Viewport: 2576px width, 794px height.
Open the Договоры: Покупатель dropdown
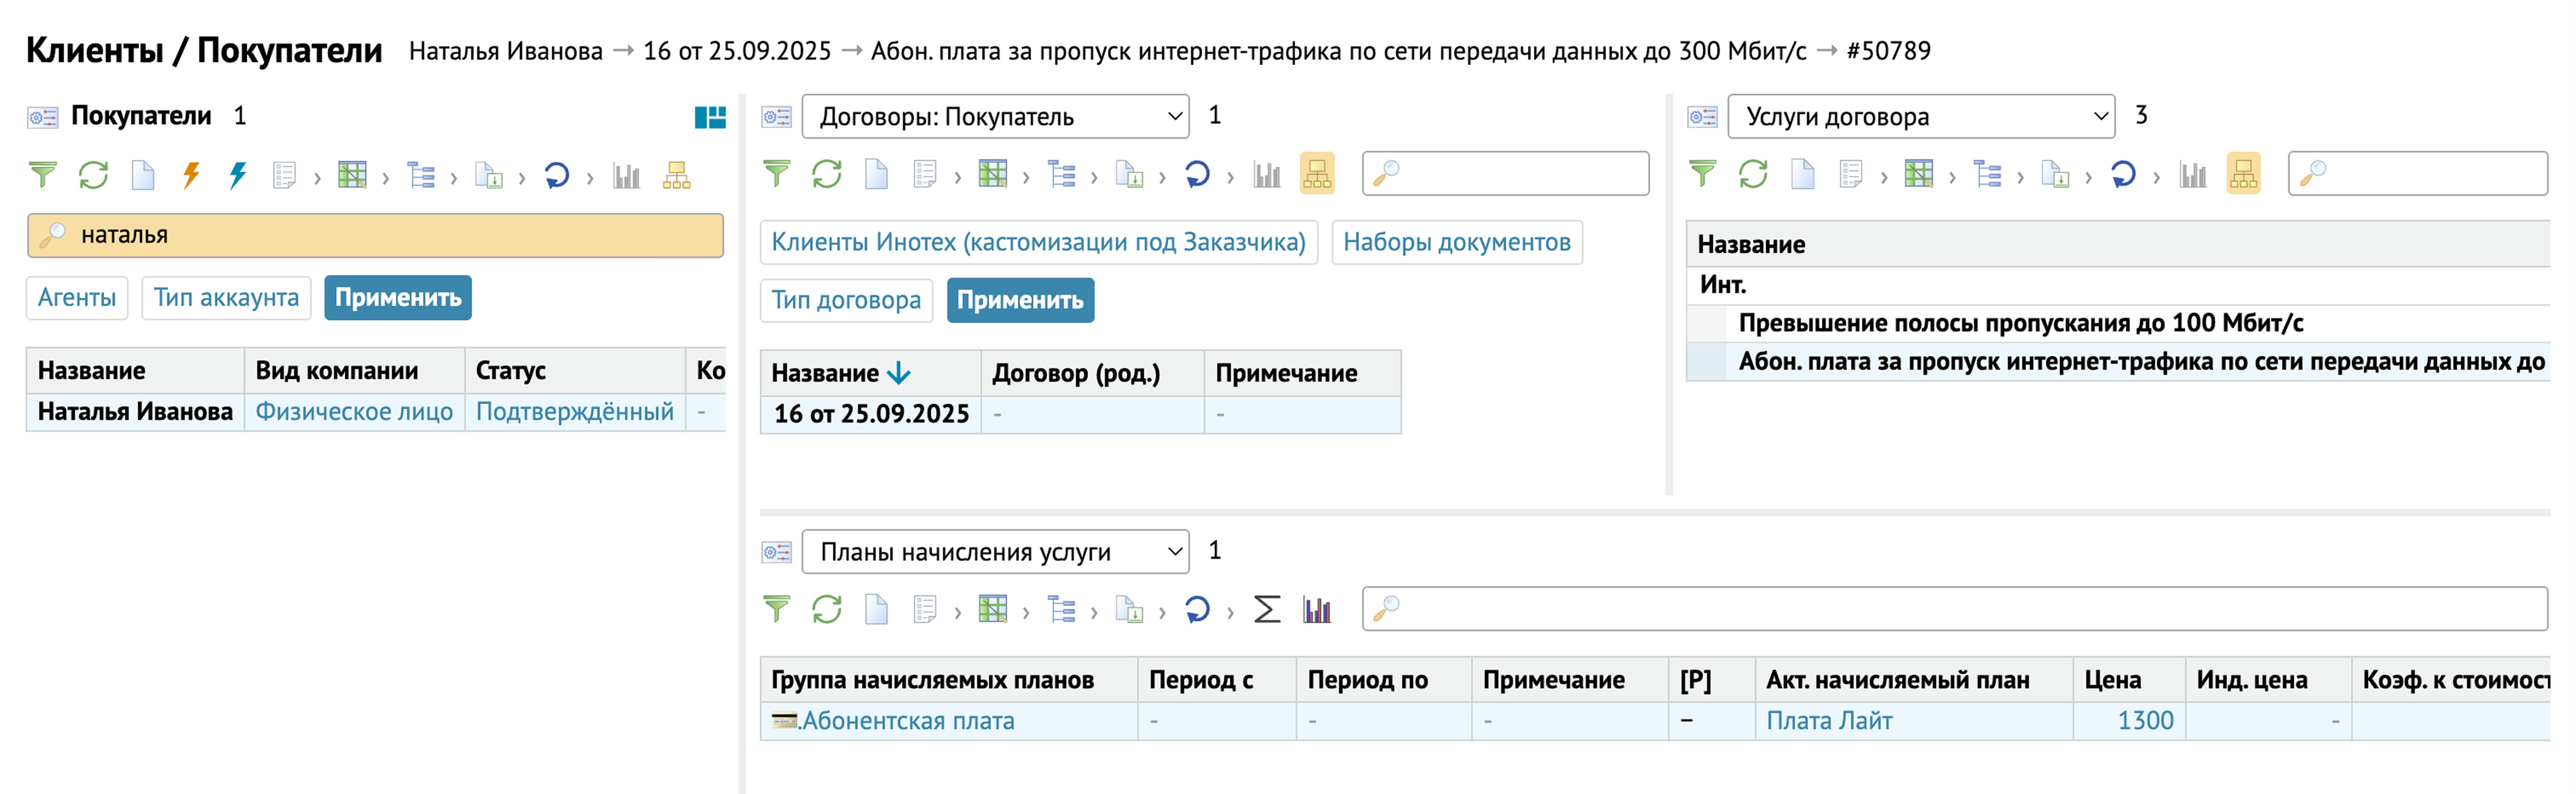(995, 117)
